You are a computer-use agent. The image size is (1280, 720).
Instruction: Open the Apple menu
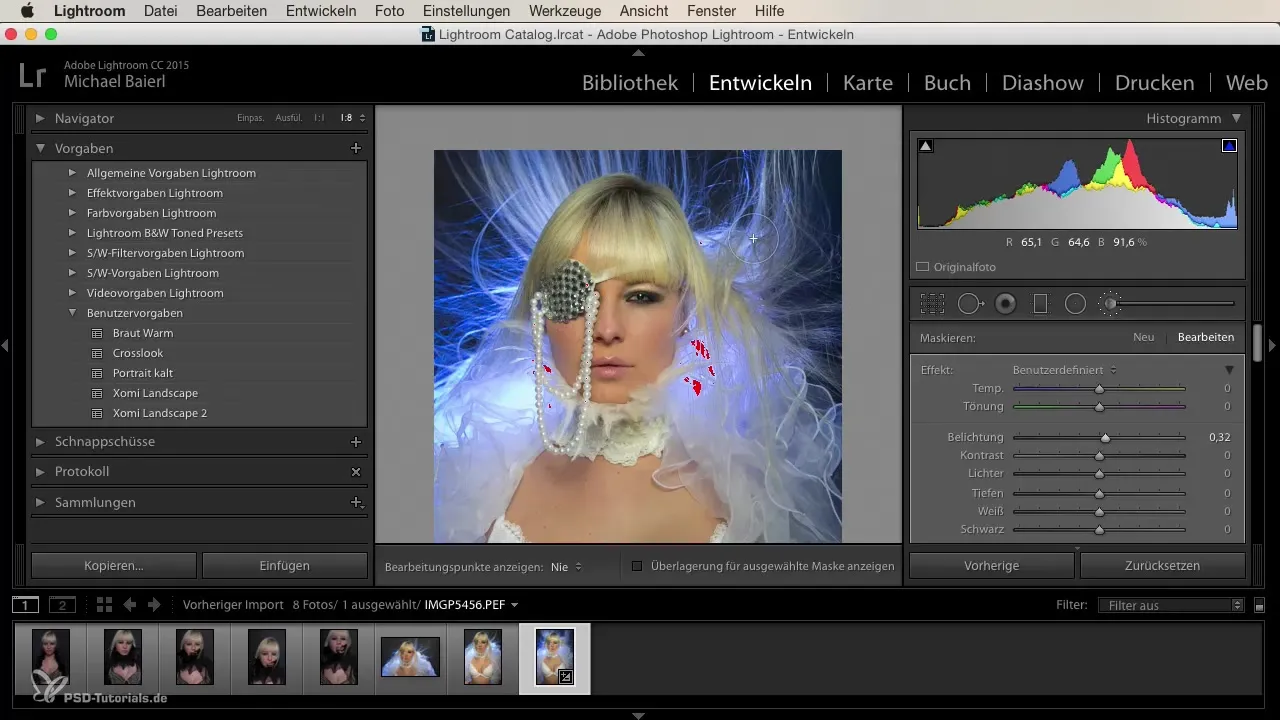click(x=26, y=11)
